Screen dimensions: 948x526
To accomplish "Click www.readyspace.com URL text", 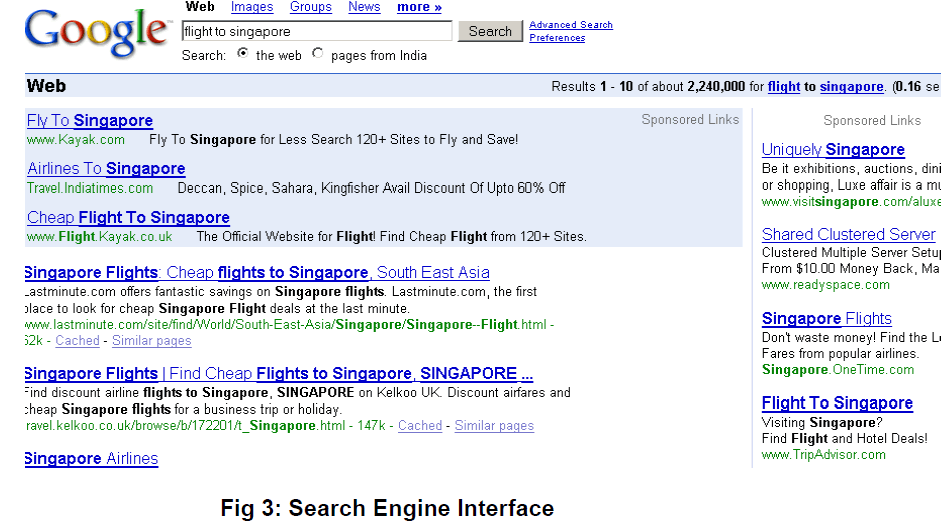I will coord(826,285).
